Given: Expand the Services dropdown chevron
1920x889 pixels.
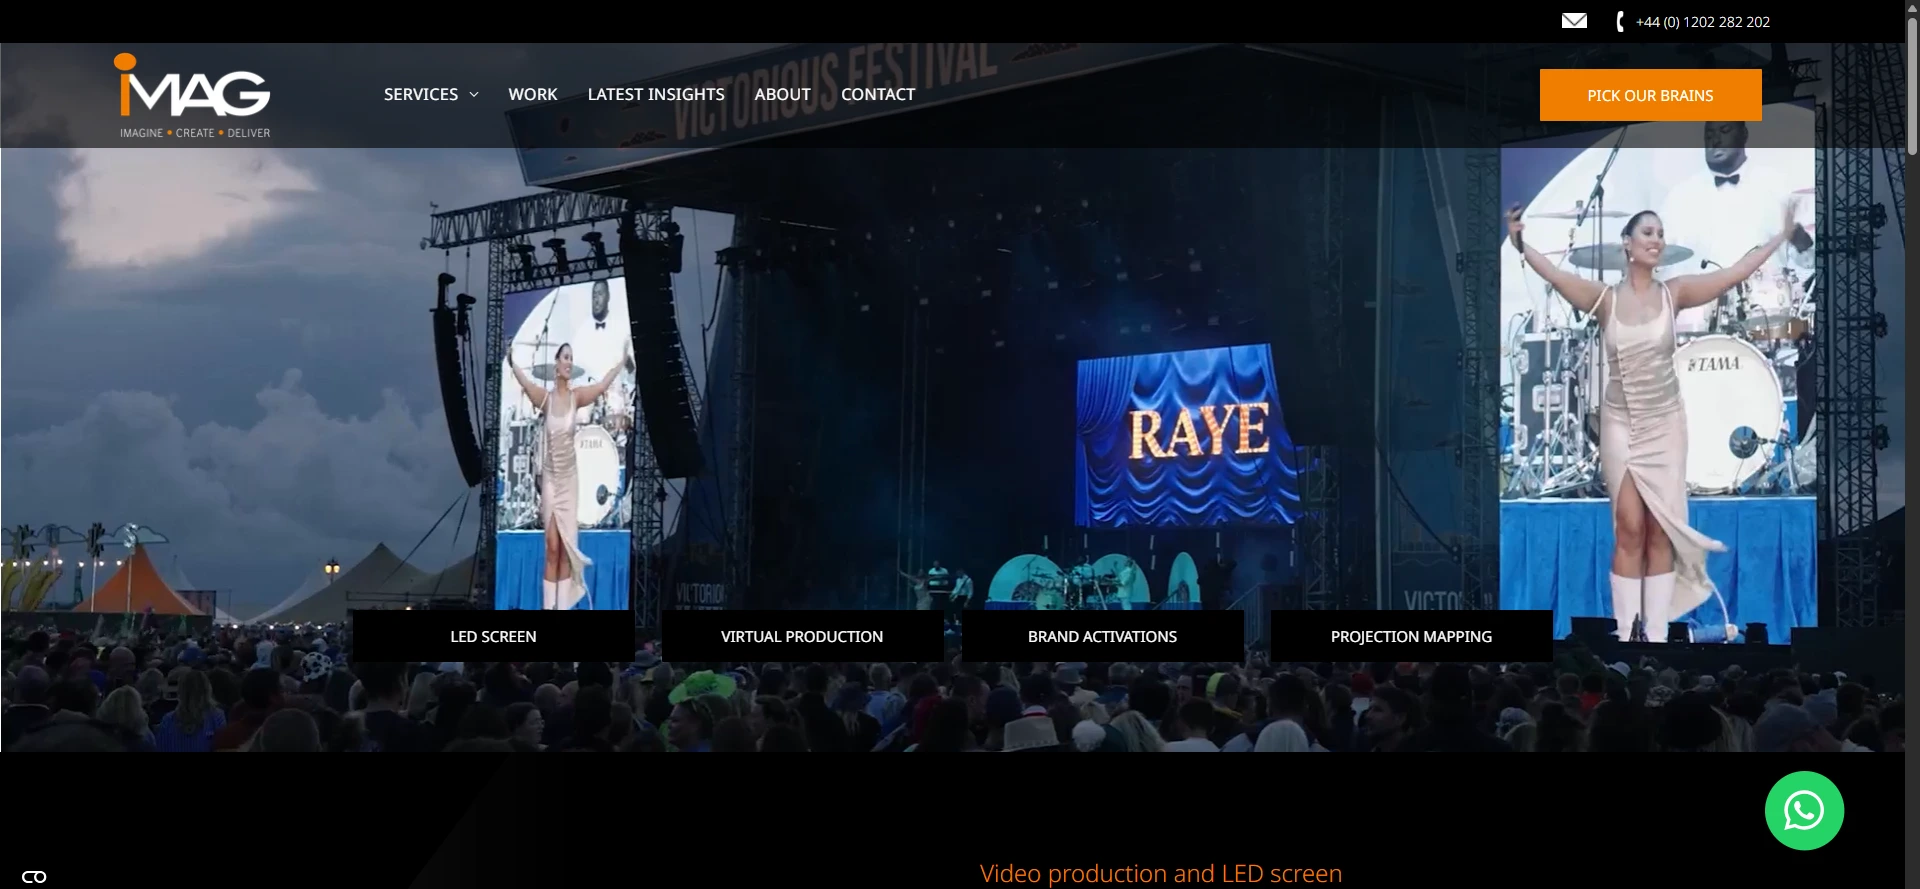Looking at the screenshot, I should pos(474,95).
